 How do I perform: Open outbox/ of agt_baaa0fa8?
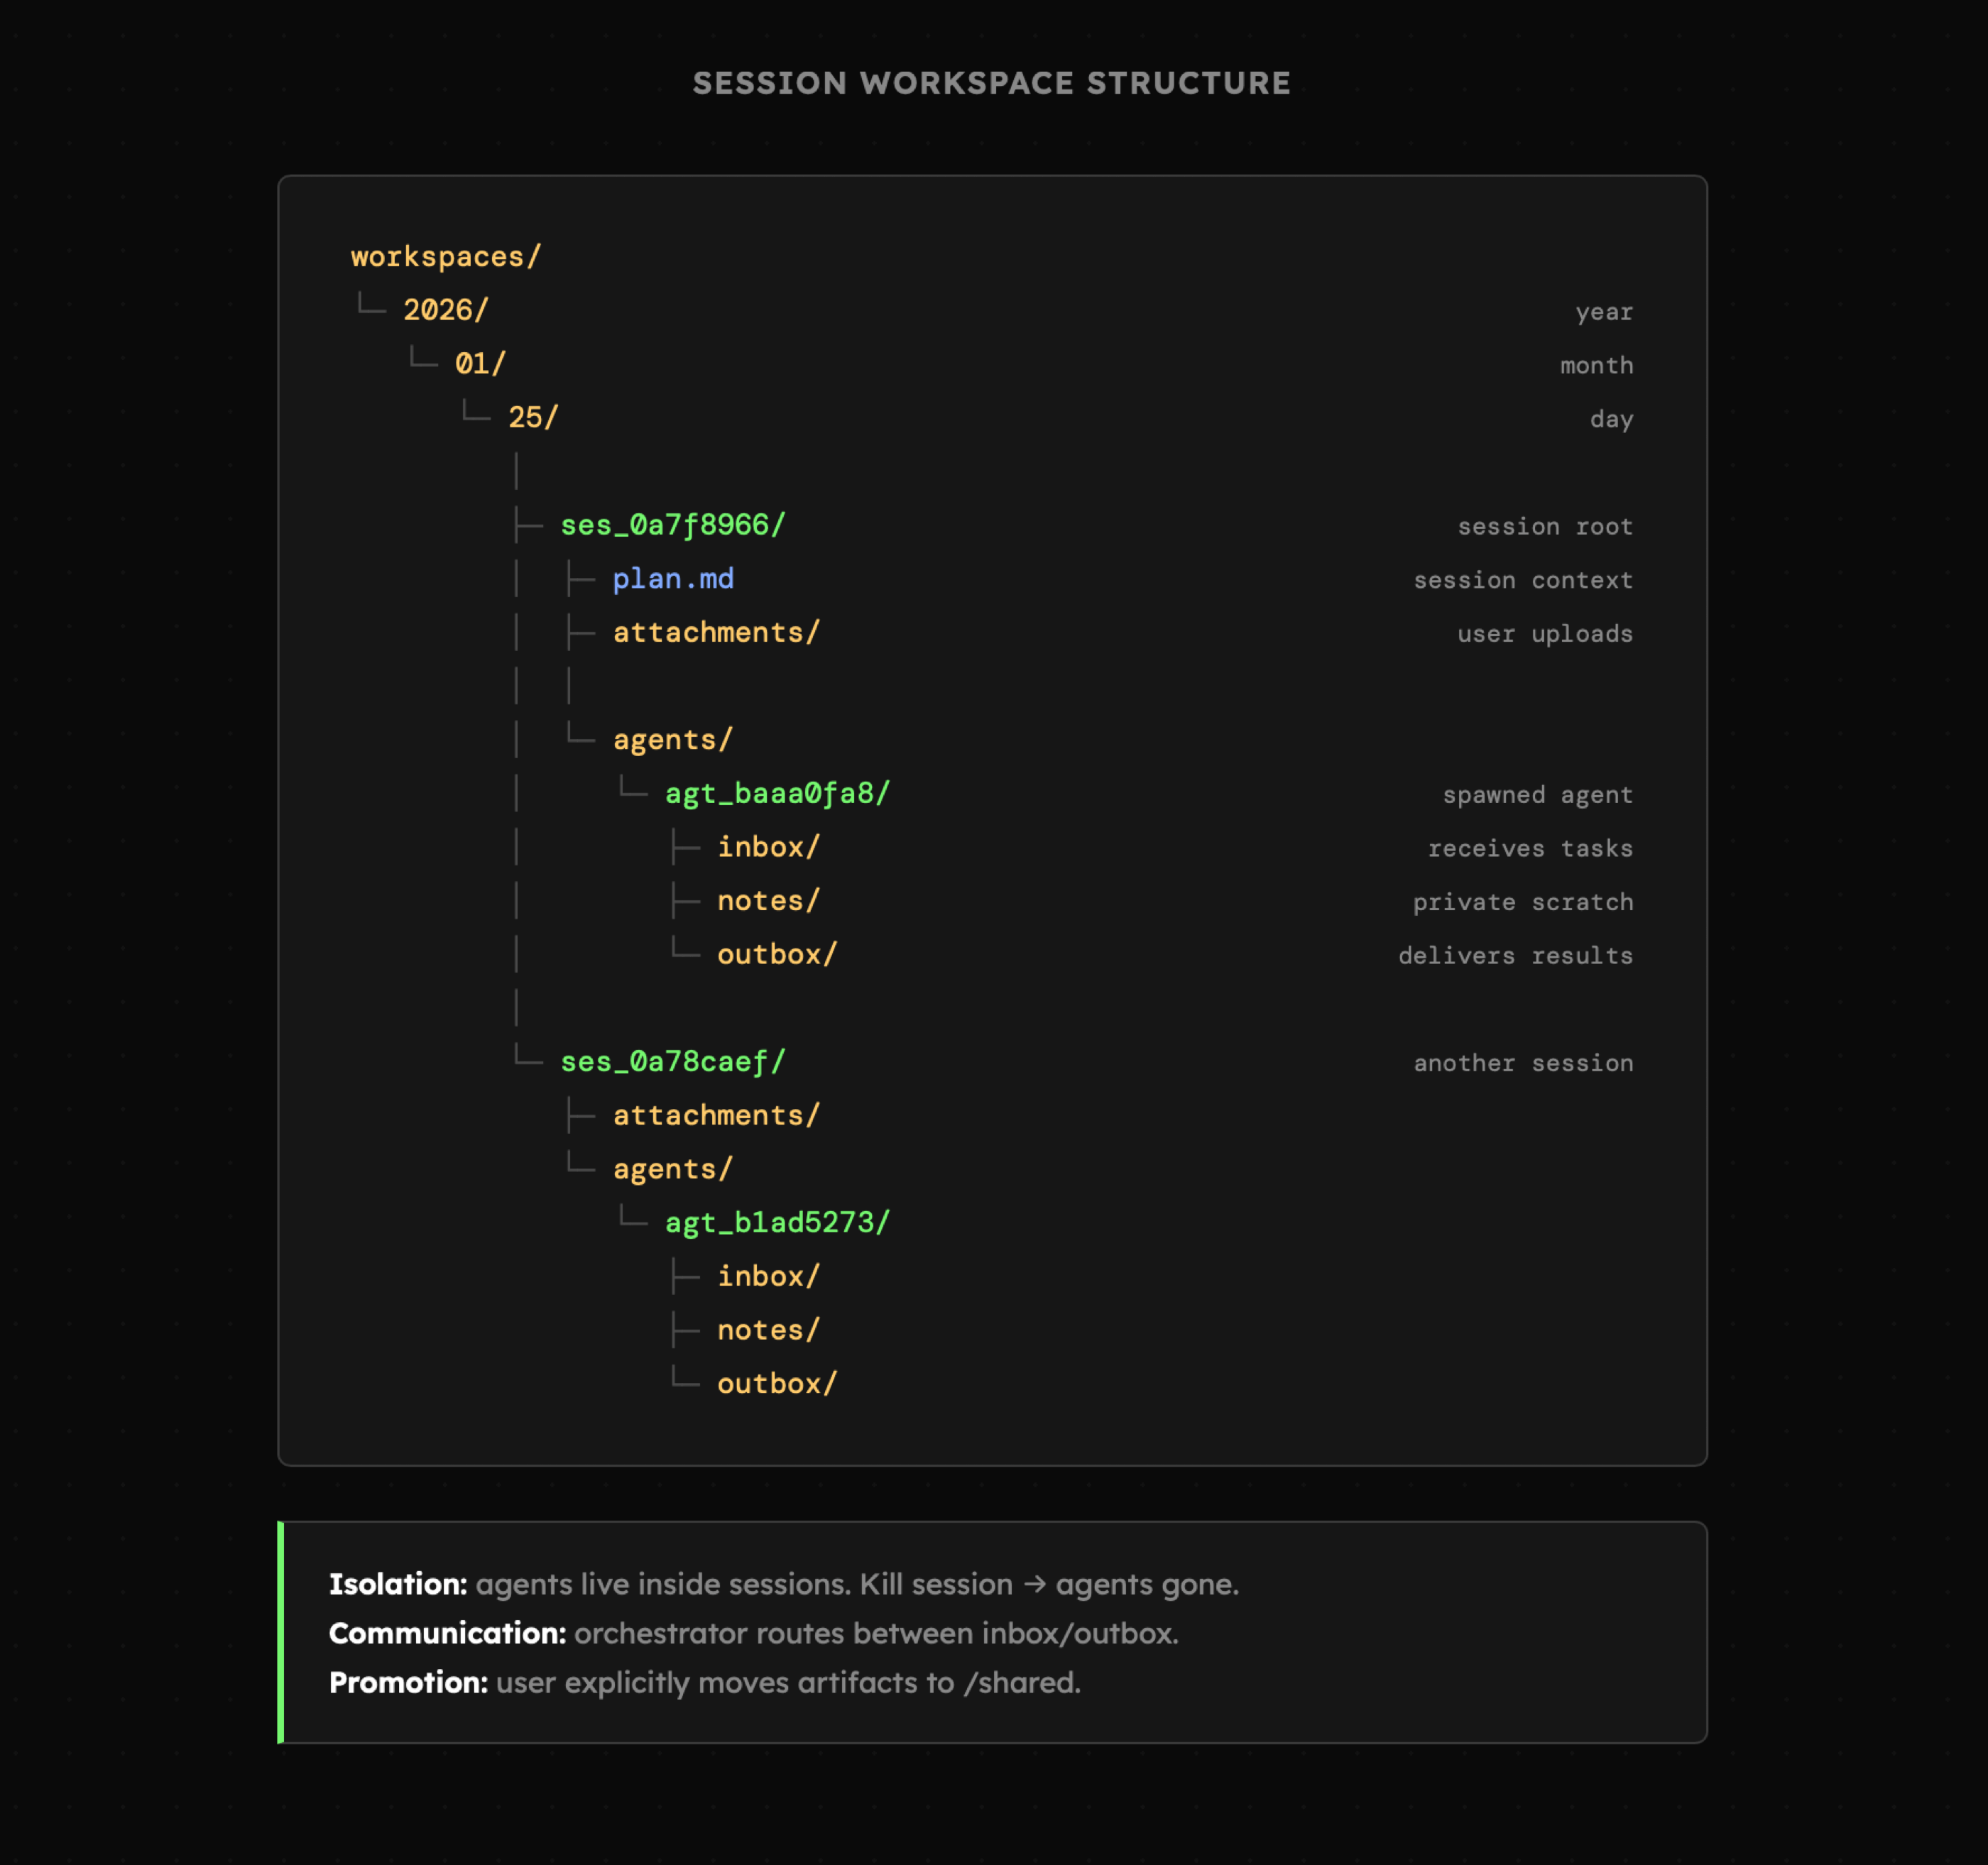(776, 955)
